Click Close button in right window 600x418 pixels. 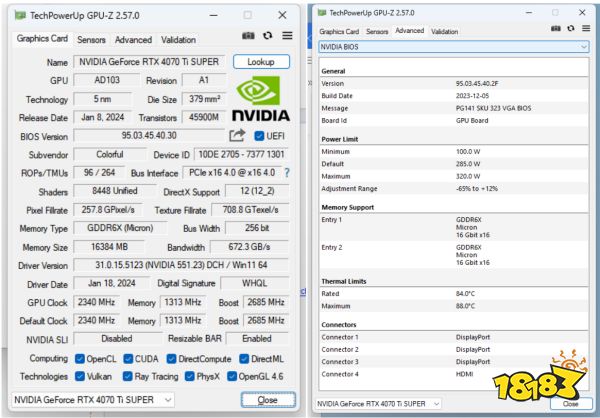point(570,404)
